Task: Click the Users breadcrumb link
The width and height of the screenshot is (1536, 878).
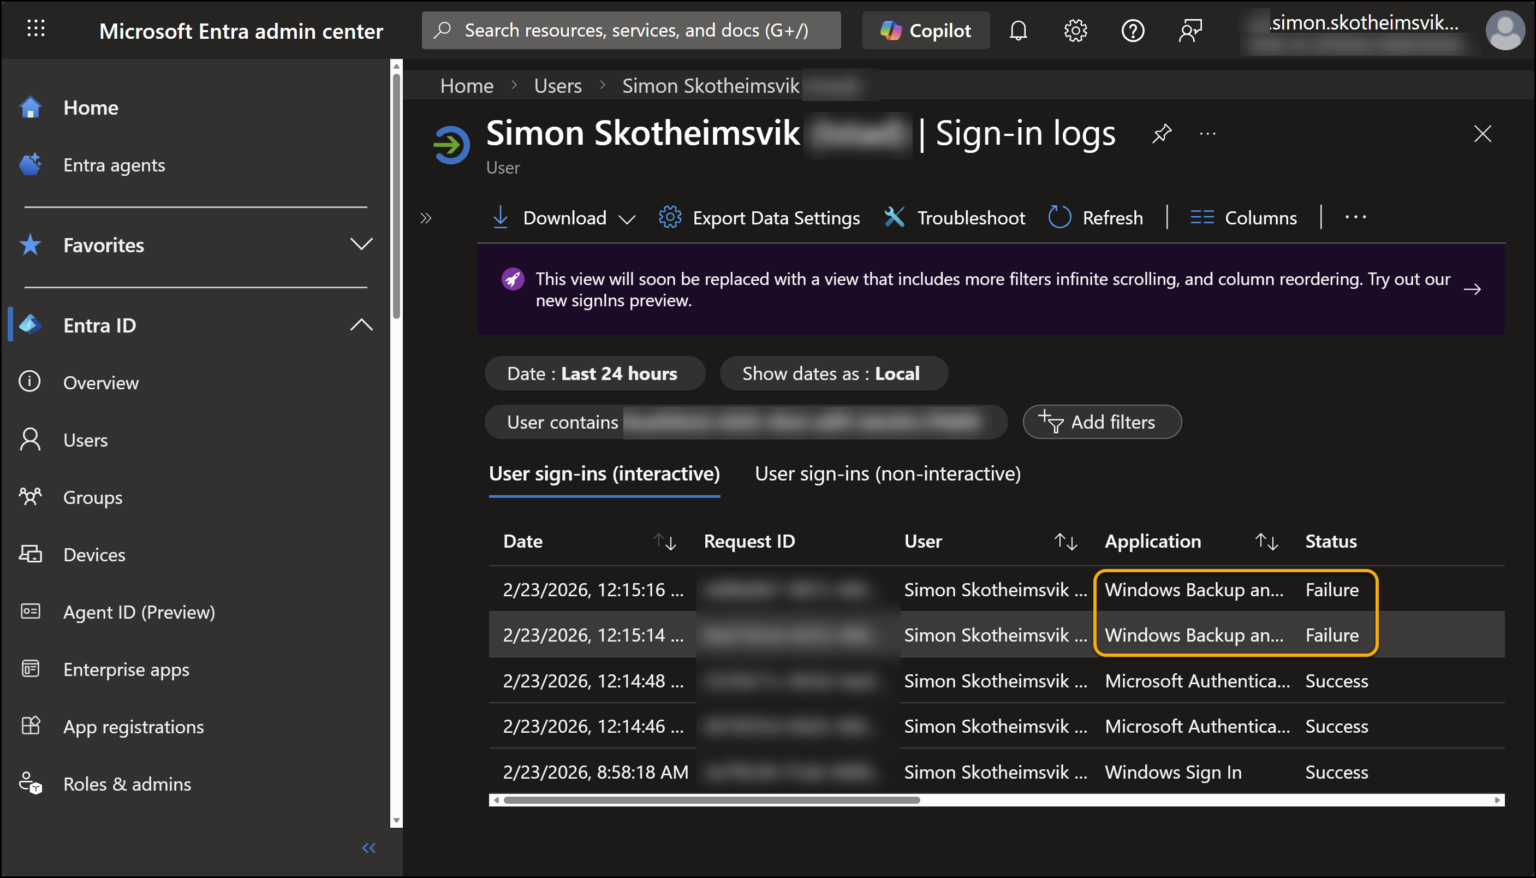Action: click(x=558, y=86)
